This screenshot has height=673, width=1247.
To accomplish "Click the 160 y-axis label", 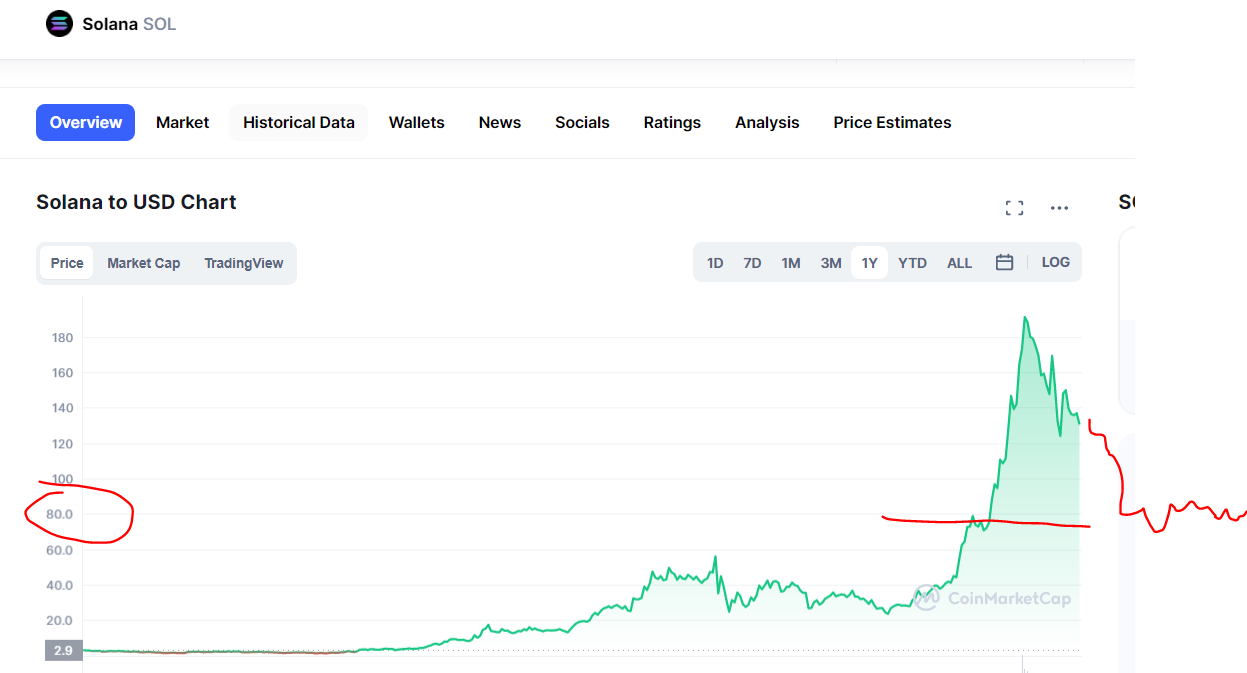I will point(62,373).
